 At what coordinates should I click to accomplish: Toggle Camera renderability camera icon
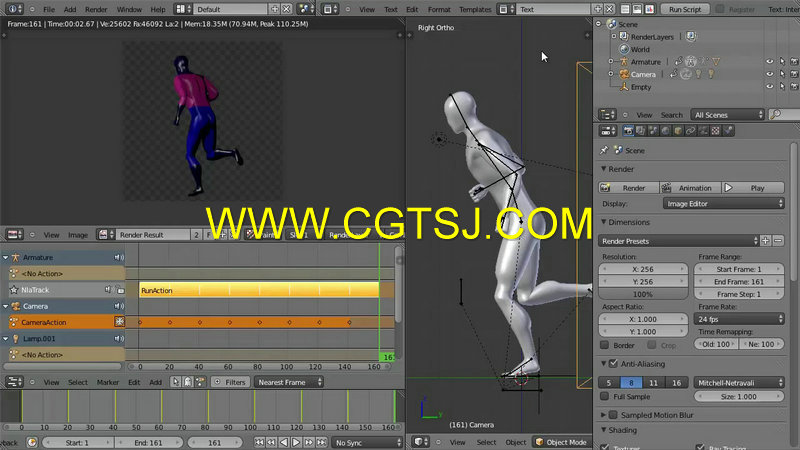794,74
